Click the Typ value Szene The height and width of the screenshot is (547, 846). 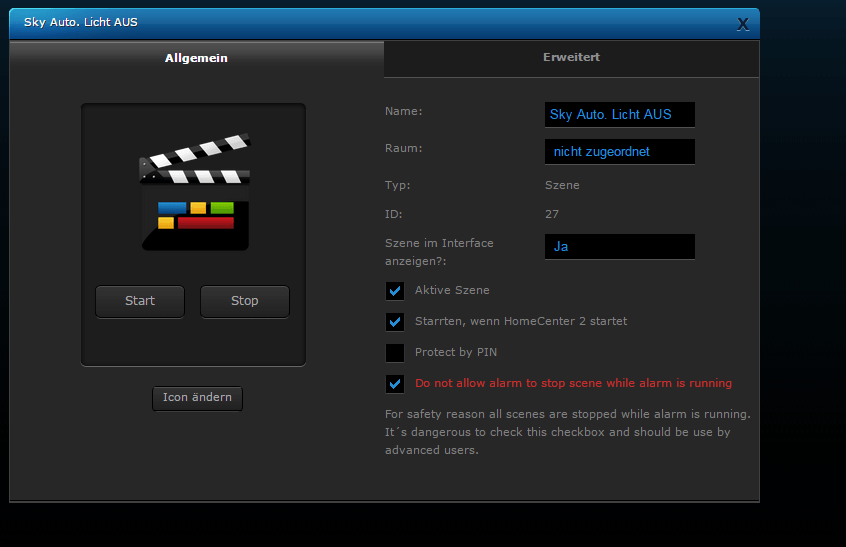click(x=562, y=185)
